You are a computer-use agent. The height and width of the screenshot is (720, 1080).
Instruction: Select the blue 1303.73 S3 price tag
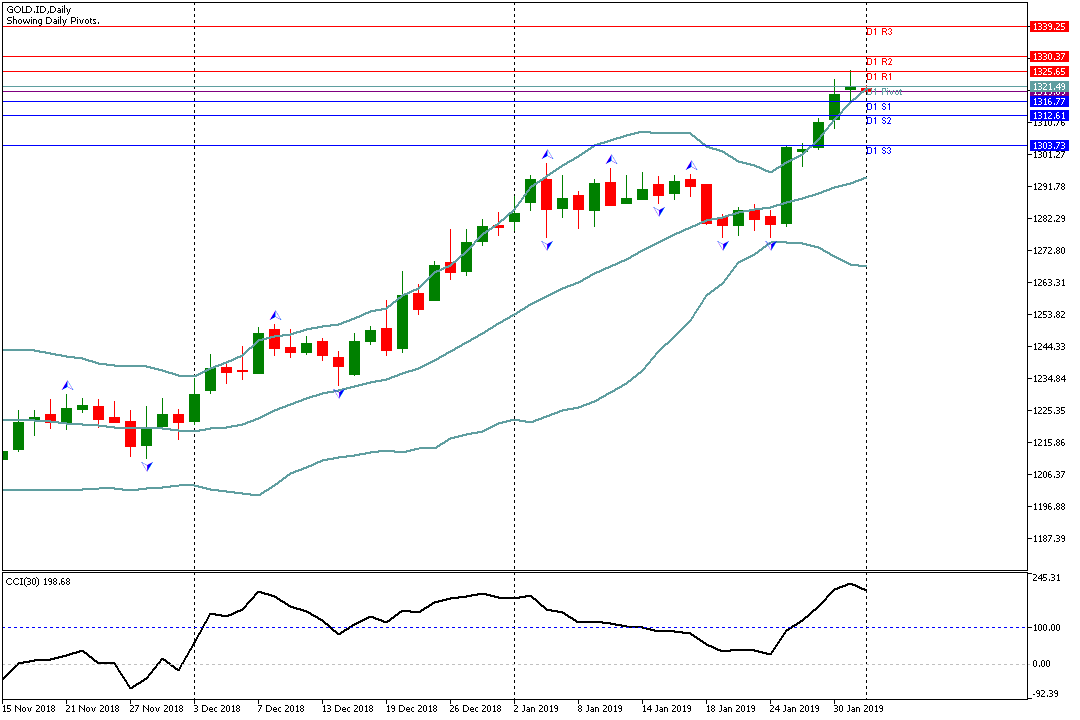pos(1049,146)
